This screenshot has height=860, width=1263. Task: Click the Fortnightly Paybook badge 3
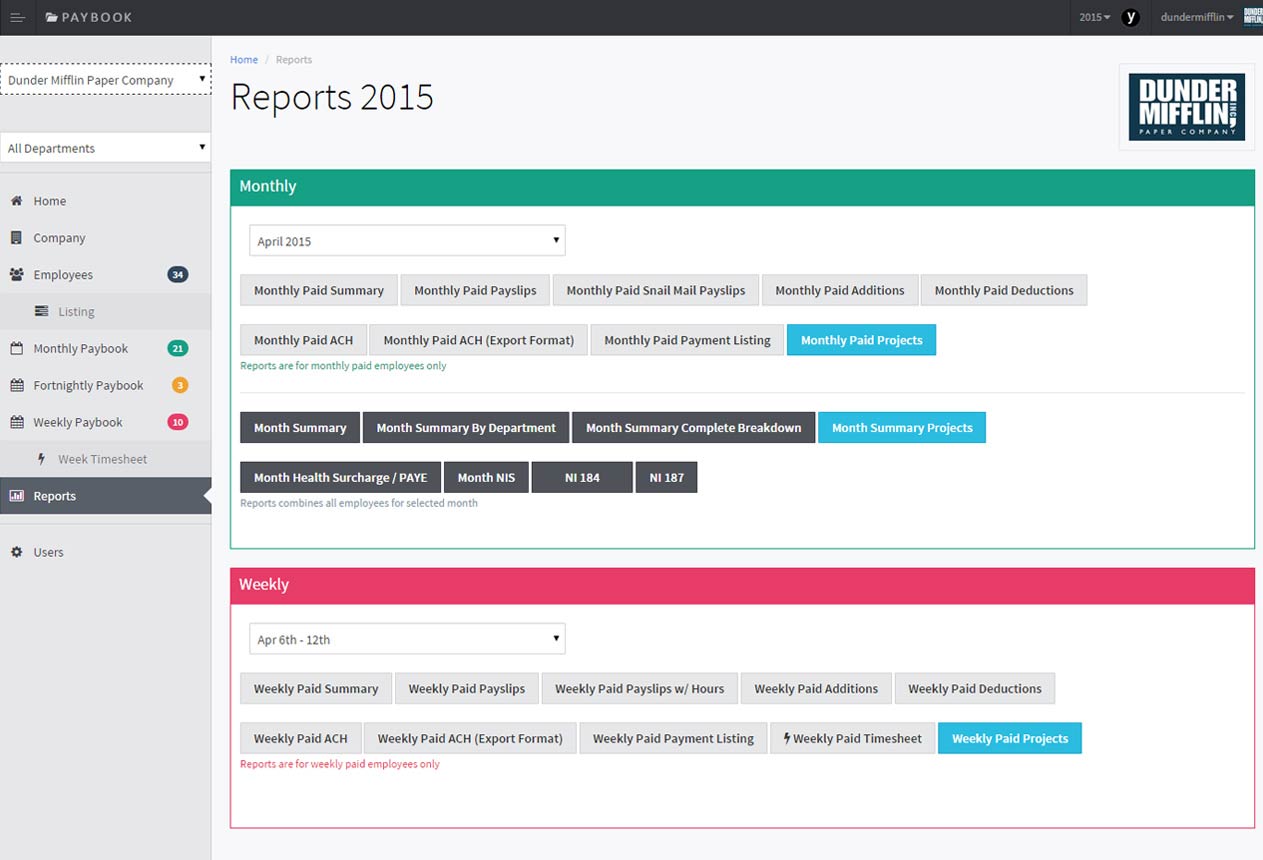[x=180, y=386]
